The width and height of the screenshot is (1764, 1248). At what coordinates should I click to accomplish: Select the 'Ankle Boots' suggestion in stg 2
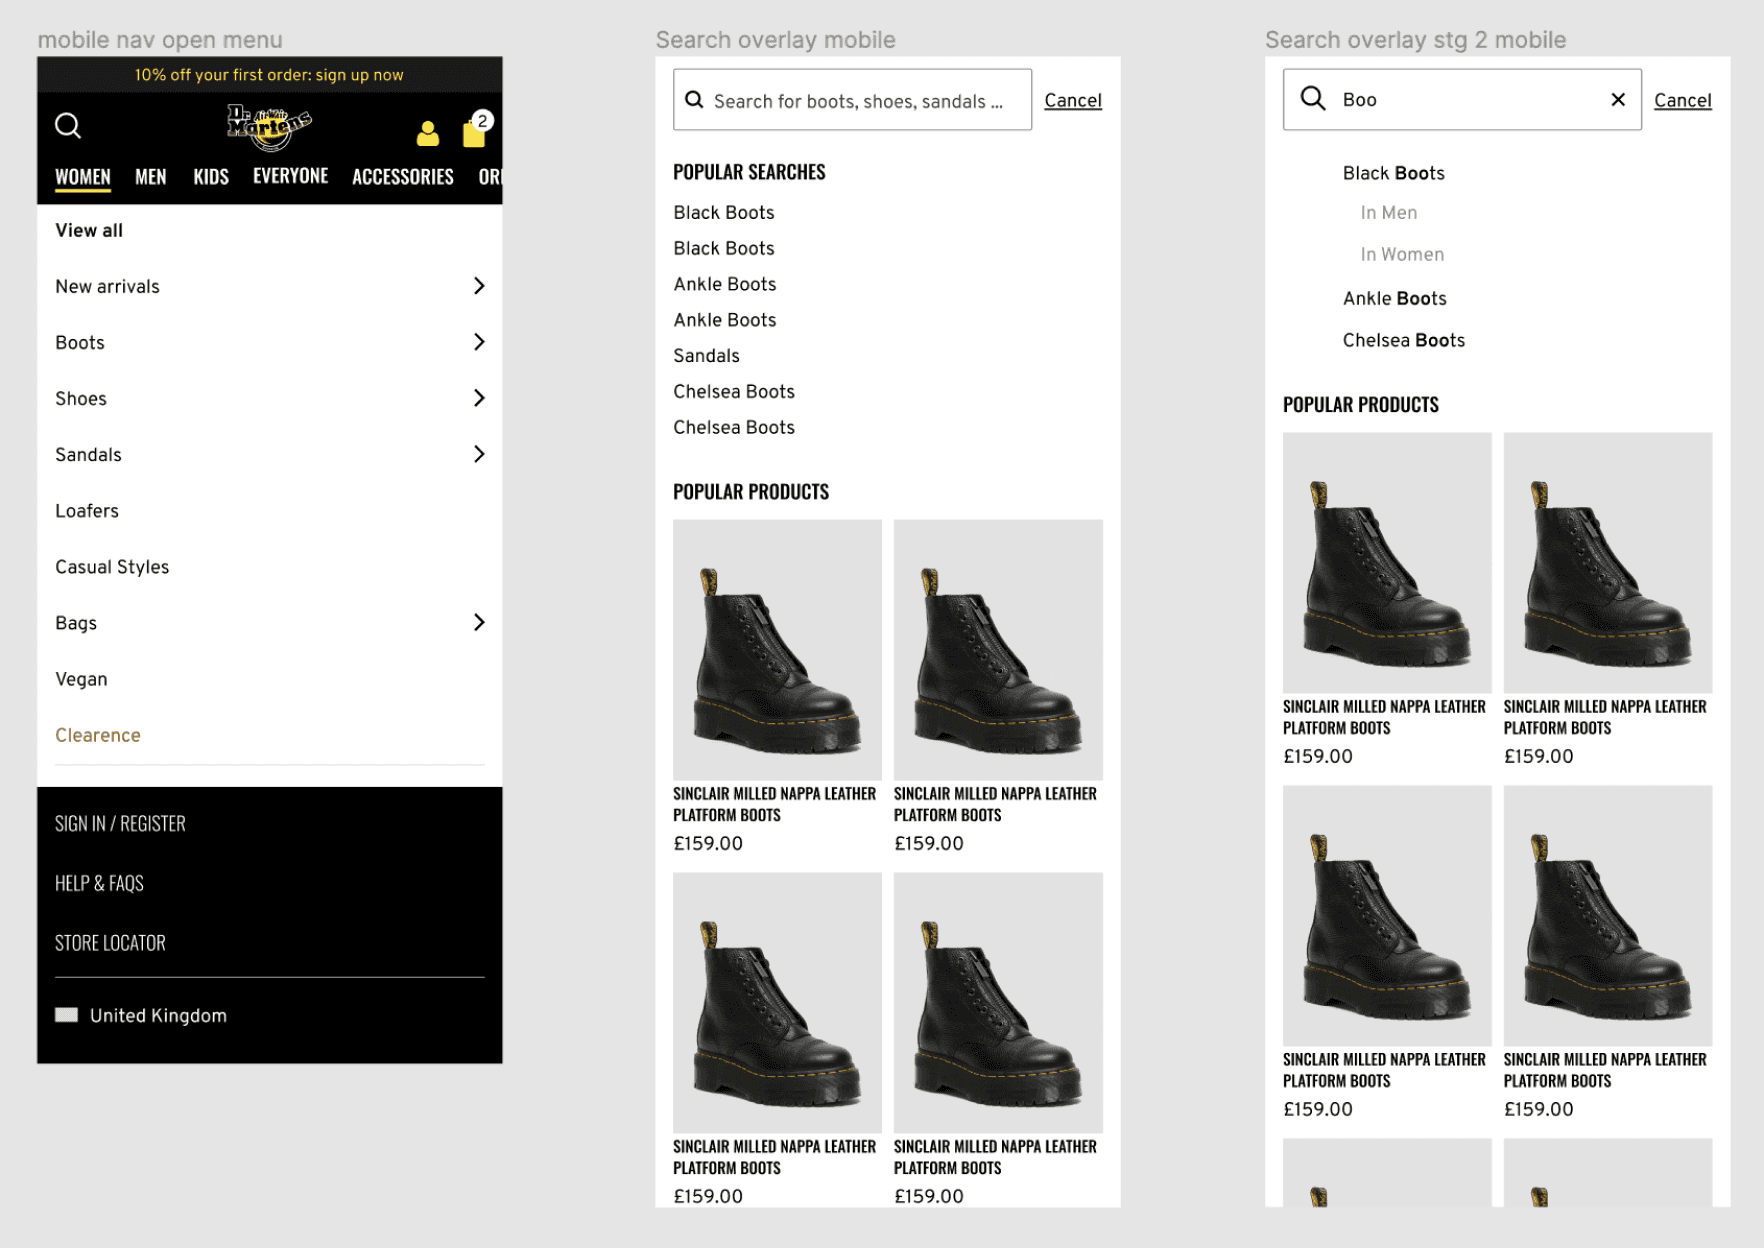1394,298
